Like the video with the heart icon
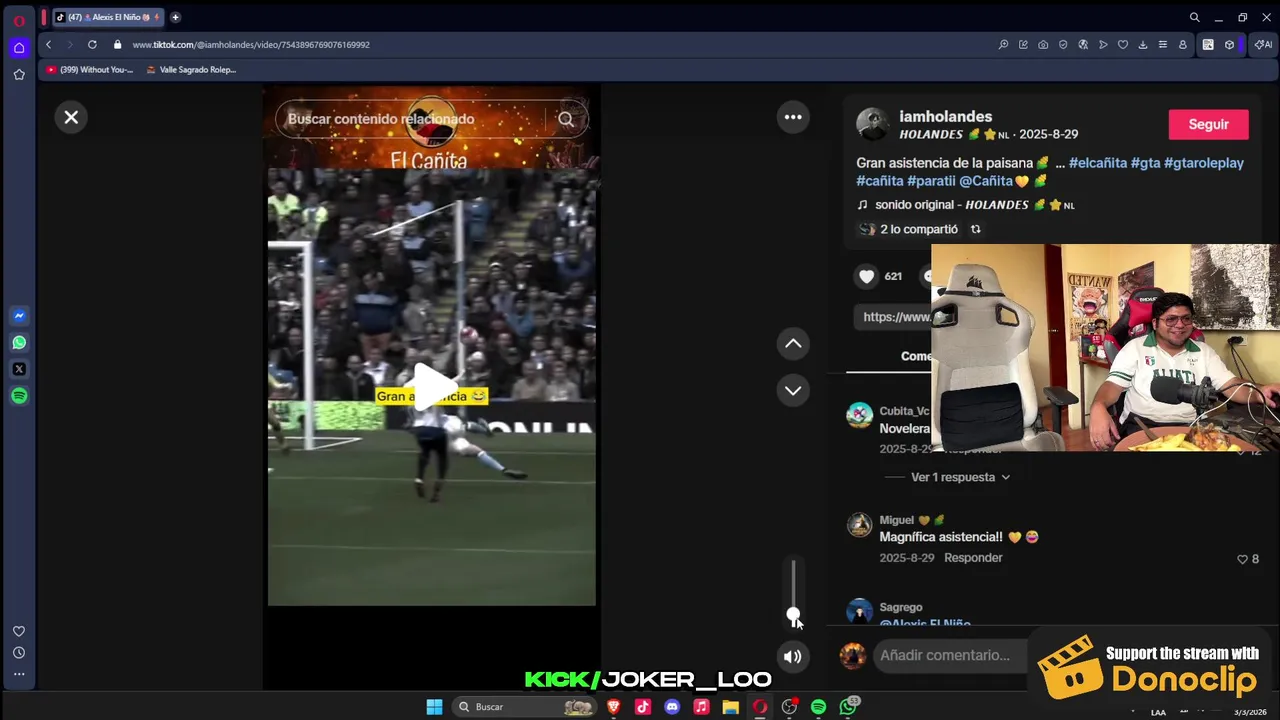Screen dimensions: 1280x720 pyautogui.click(x=867, y=276)
